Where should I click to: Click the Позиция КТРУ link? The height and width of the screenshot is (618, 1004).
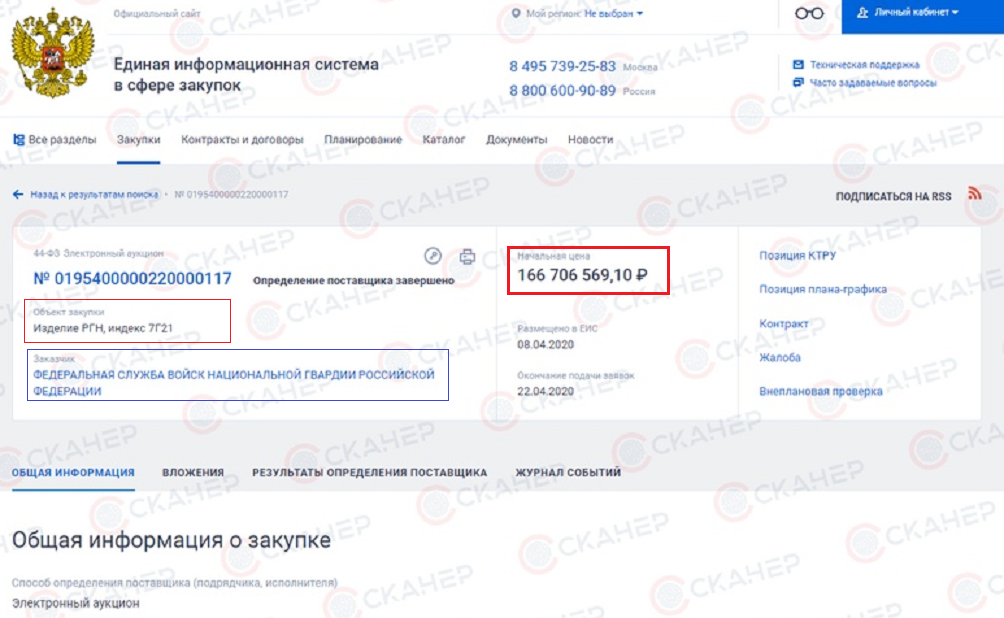point(798,256)
